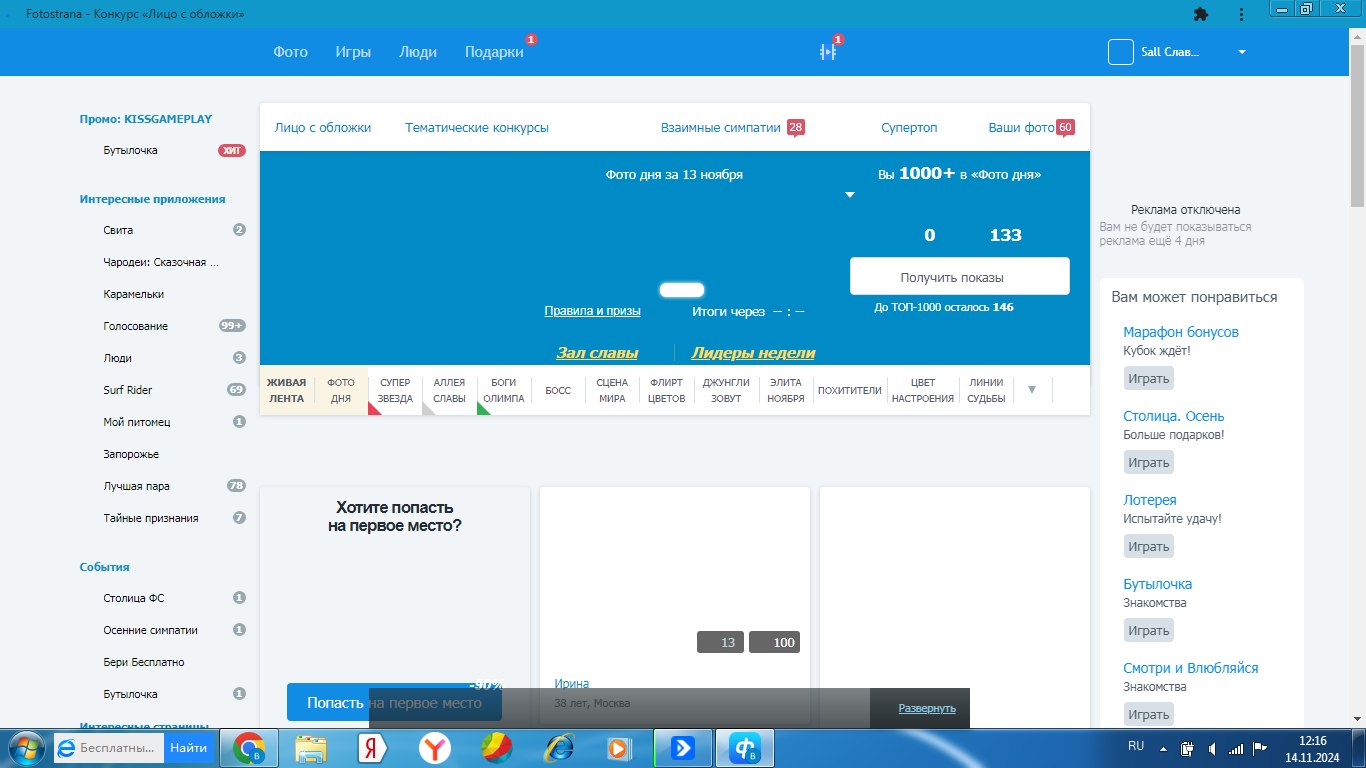Click the Action Center flag tray icon
This screenshot has width=1366, height=768.
[1260, 748]
